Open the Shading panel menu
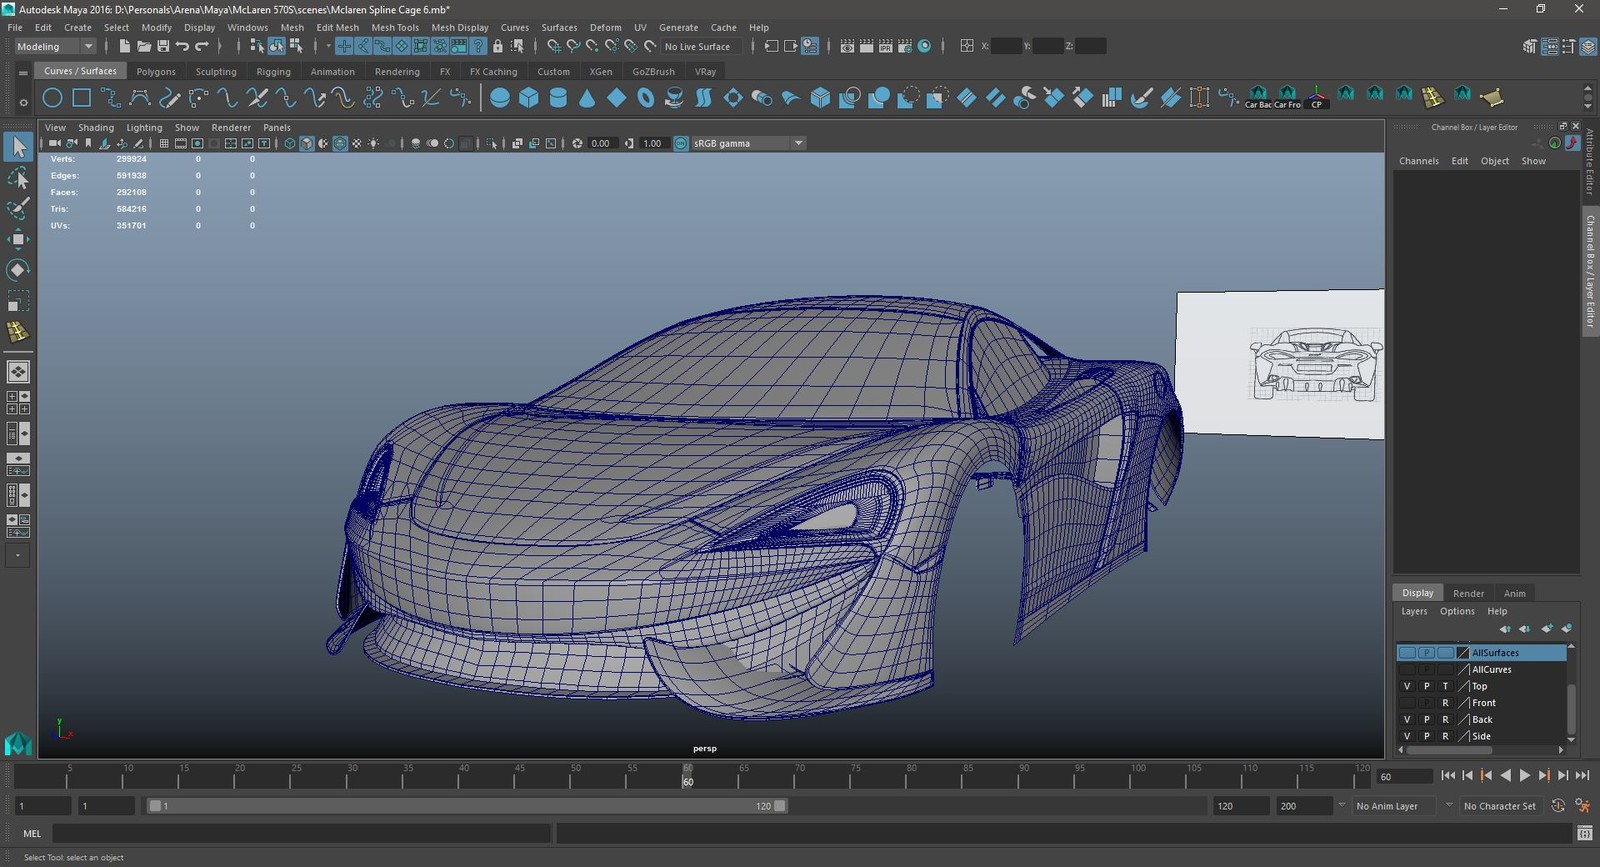 (x=96, y=128)
